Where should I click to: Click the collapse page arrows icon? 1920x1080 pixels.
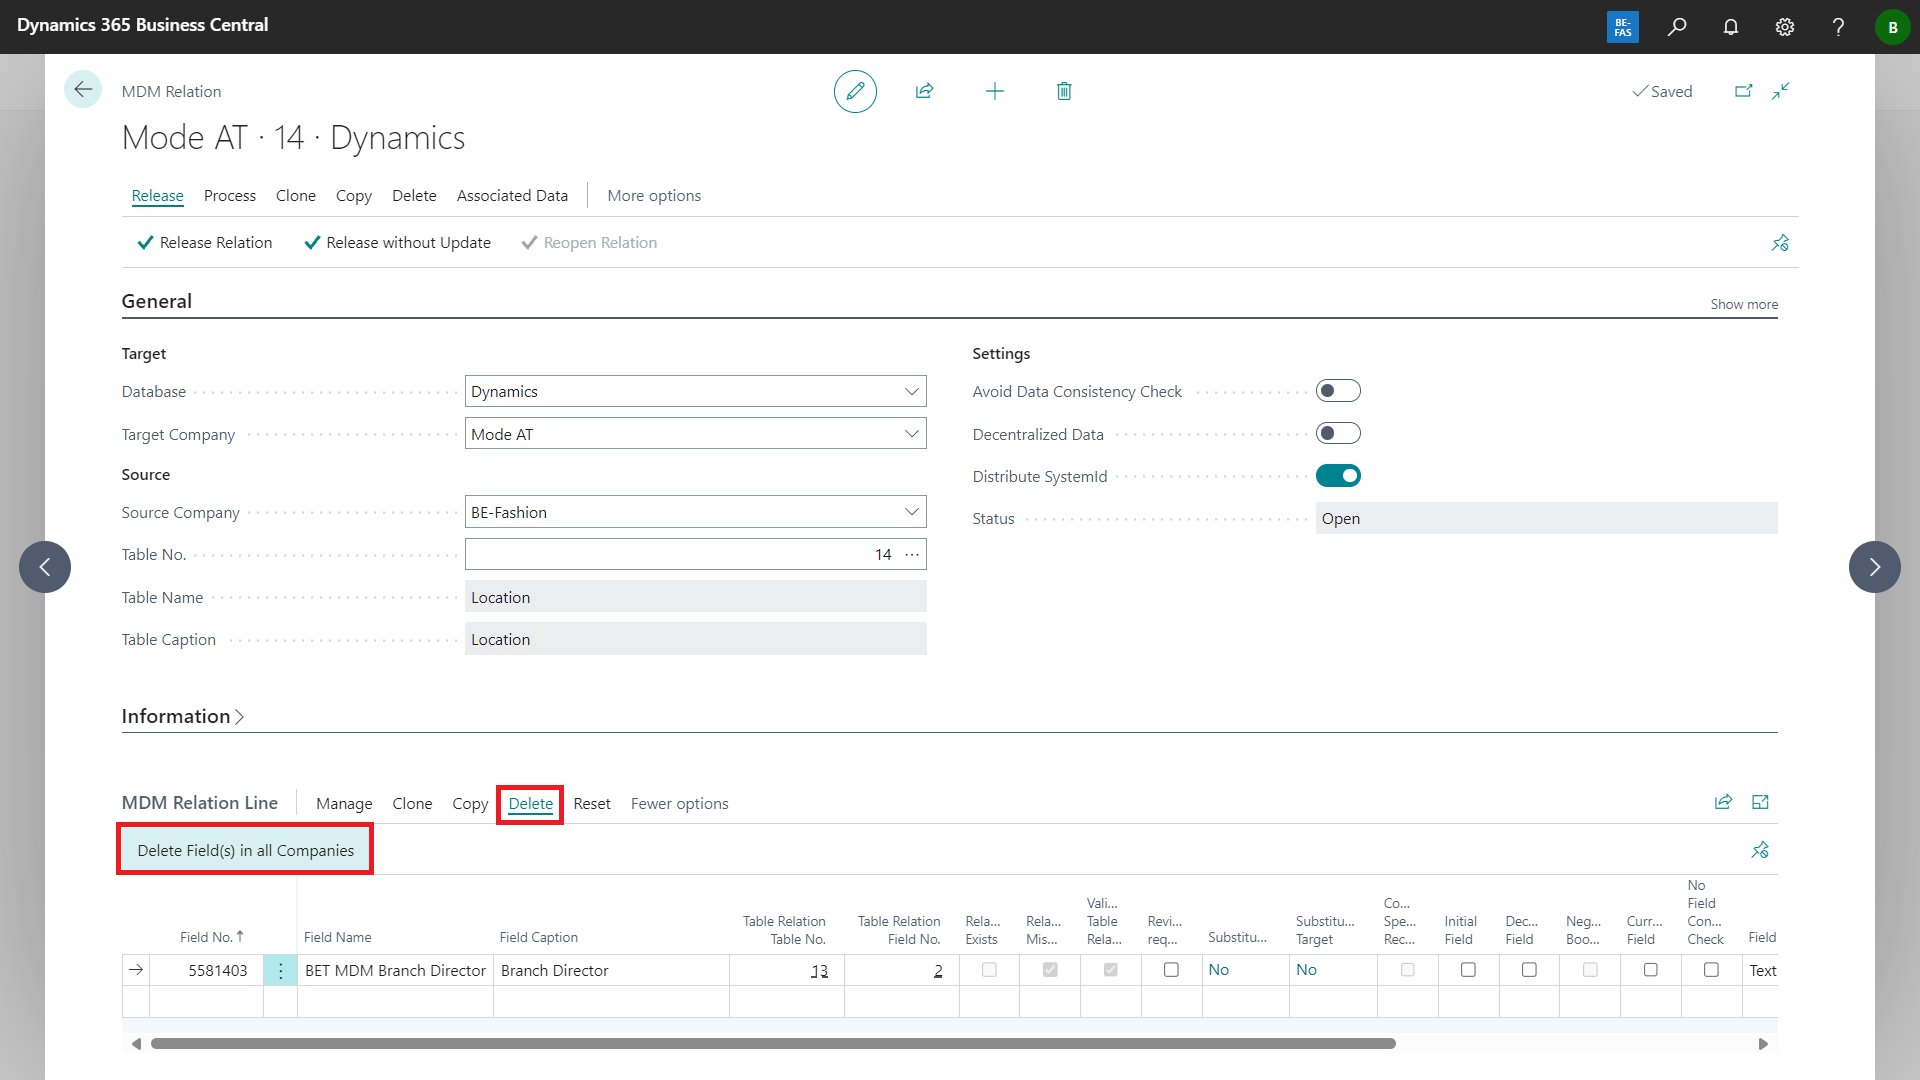[1781, 91]
